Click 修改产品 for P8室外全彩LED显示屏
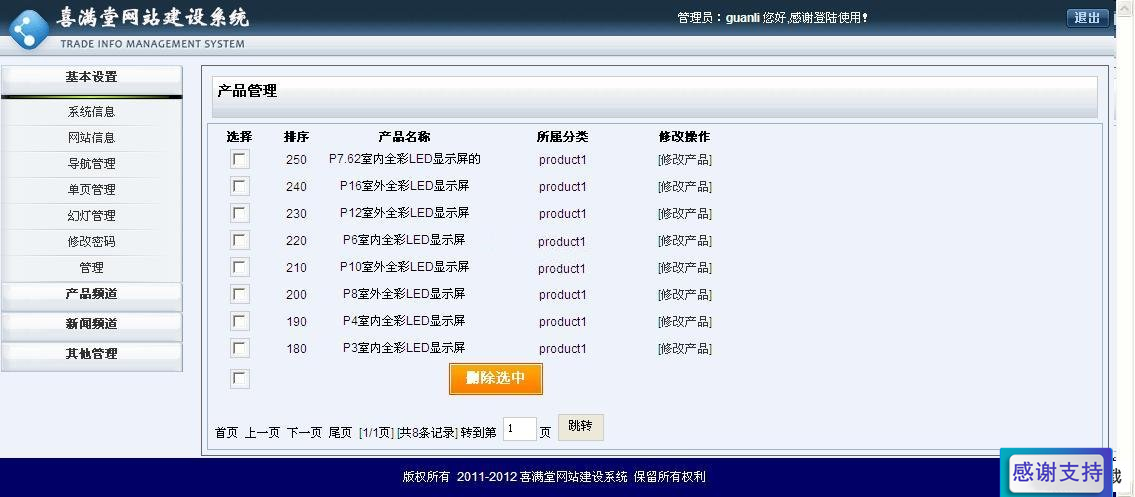Viewport: 1135px width, 497px height. point(685,294)
